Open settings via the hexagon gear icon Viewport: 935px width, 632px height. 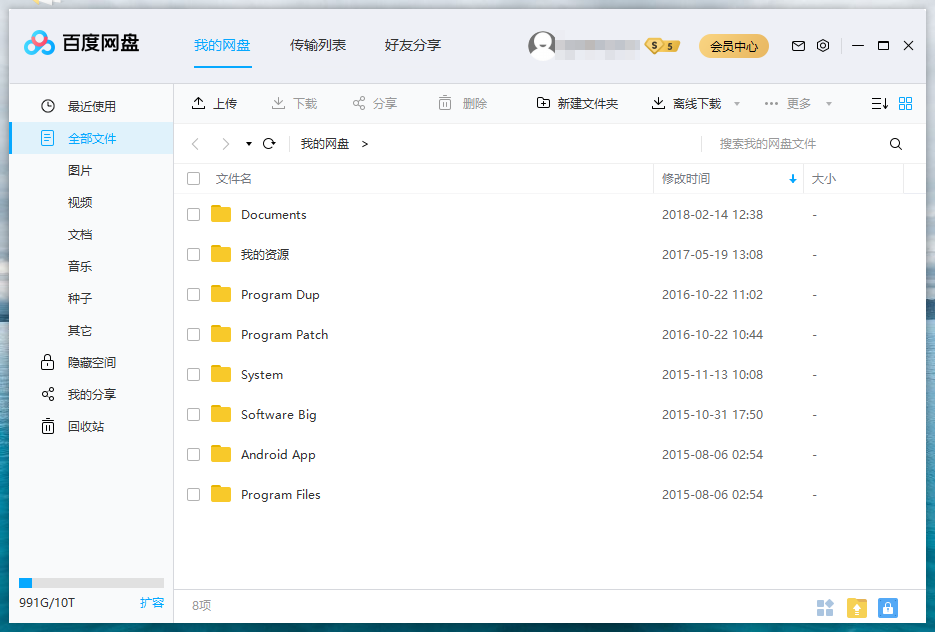(823, 46)
